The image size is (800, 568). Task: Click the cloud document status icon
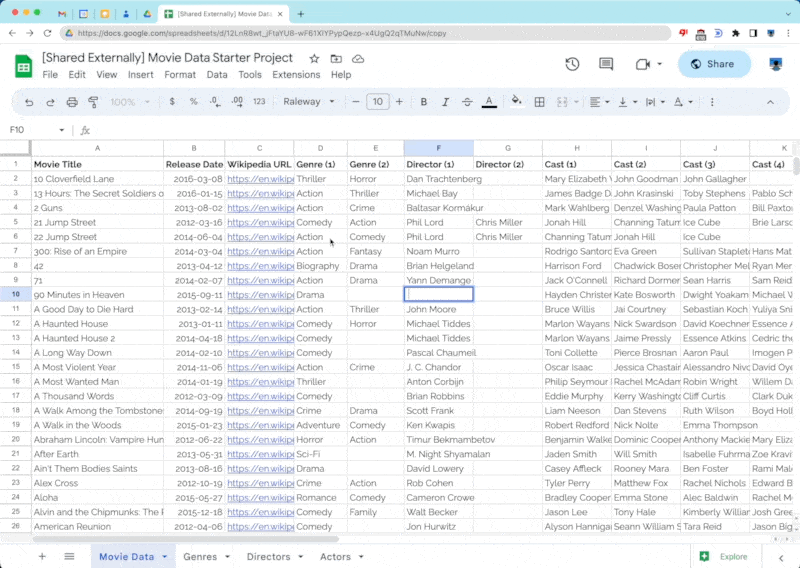358,59
